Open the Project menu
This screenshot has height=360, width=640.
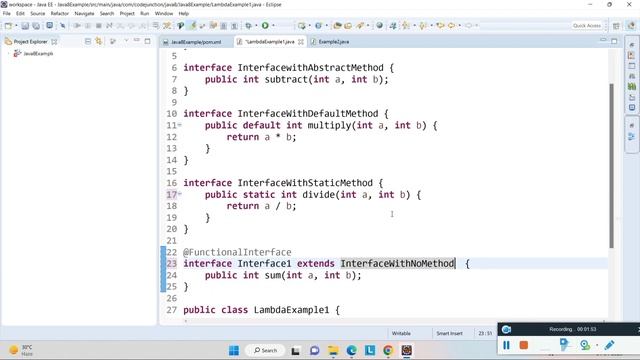[127, 13]
